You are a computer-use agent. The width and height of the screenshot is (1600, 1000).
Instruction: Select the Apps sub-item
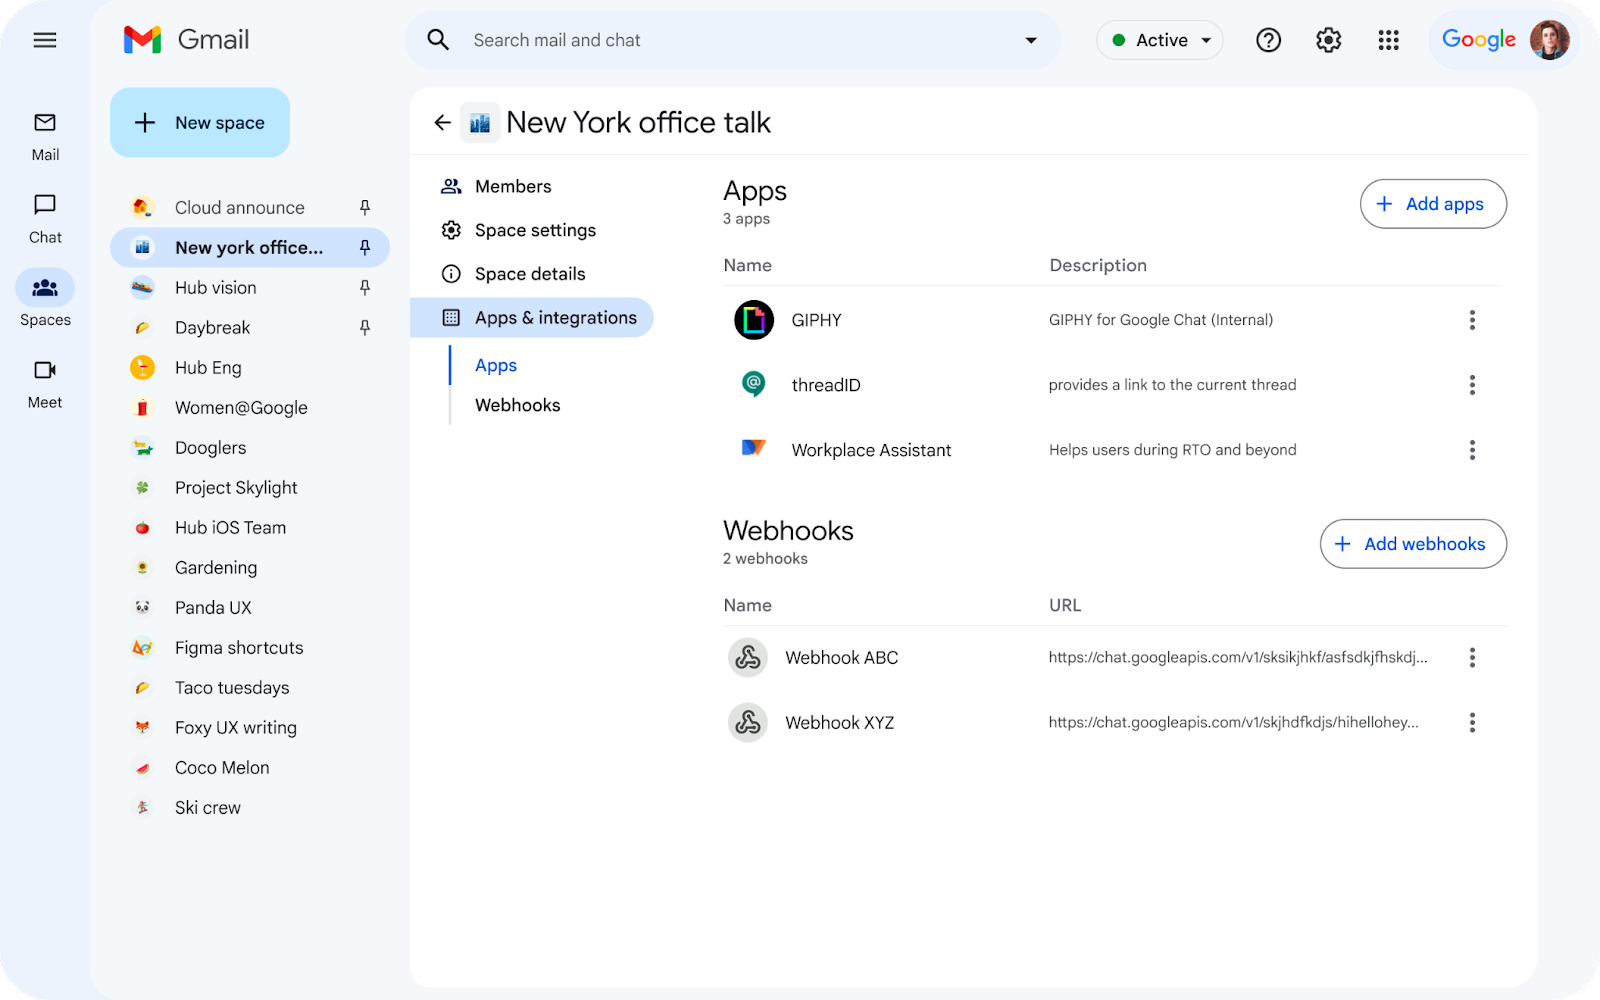496,365
